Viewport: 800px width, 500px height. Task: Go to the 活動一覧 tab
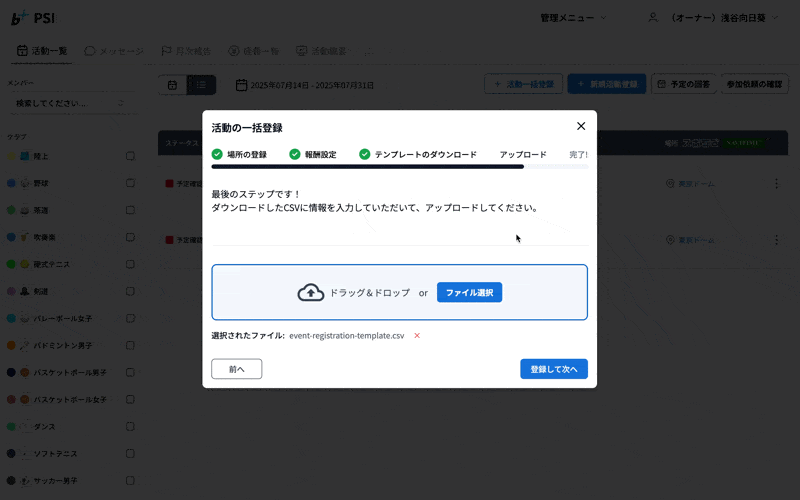(42, 51)
